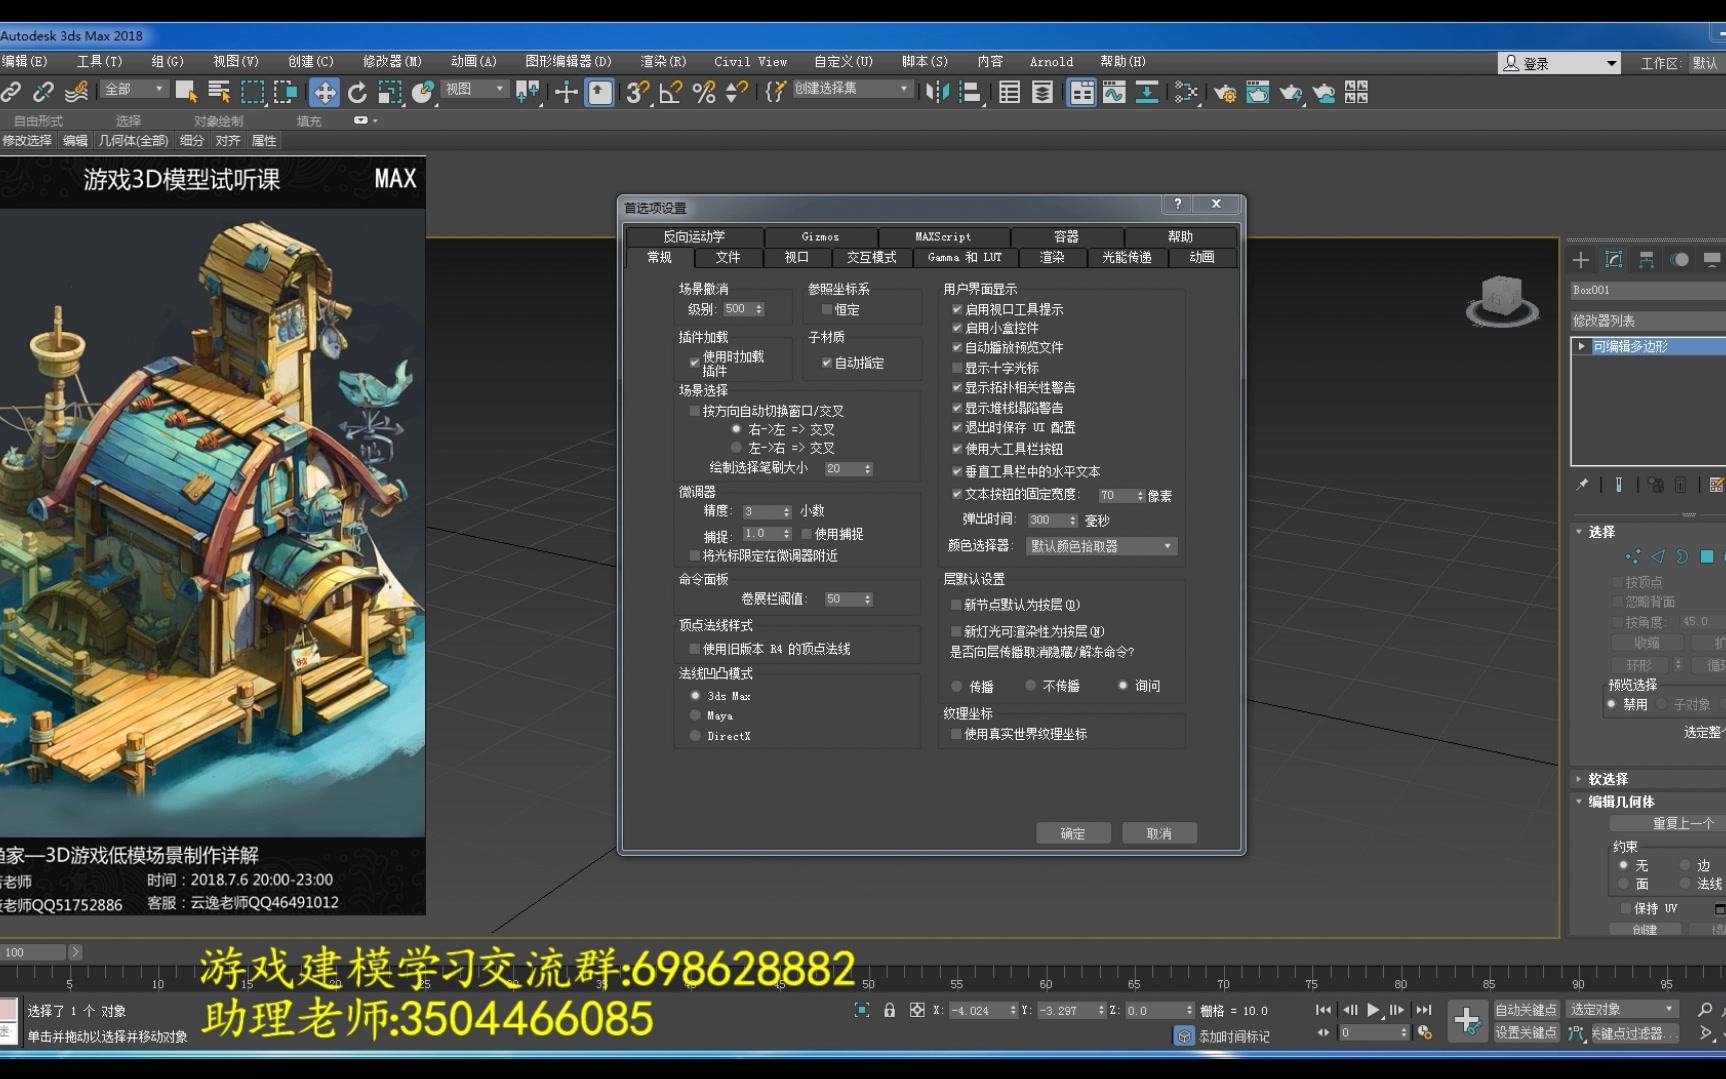
Task: Open the 全部 selection filter dropdown
Action: point(133,89)
